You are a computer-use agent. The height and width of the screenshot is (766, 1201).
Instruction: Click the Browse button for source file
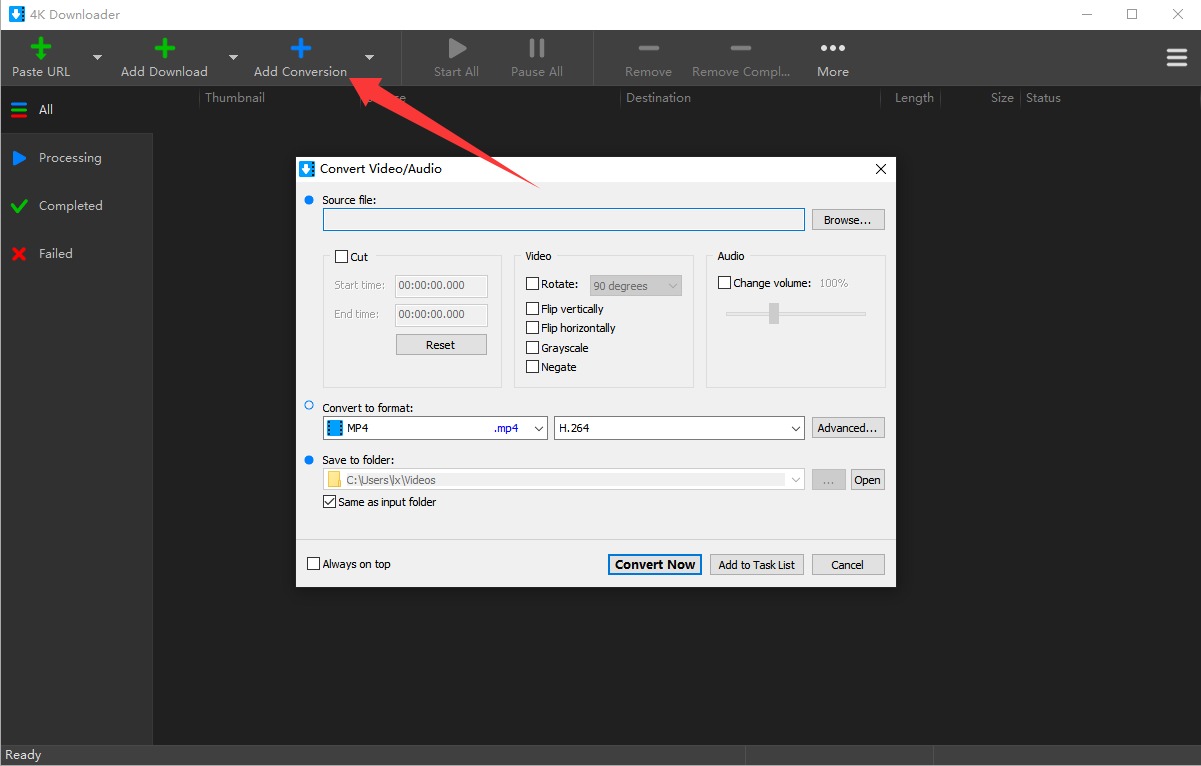point(848,220)
